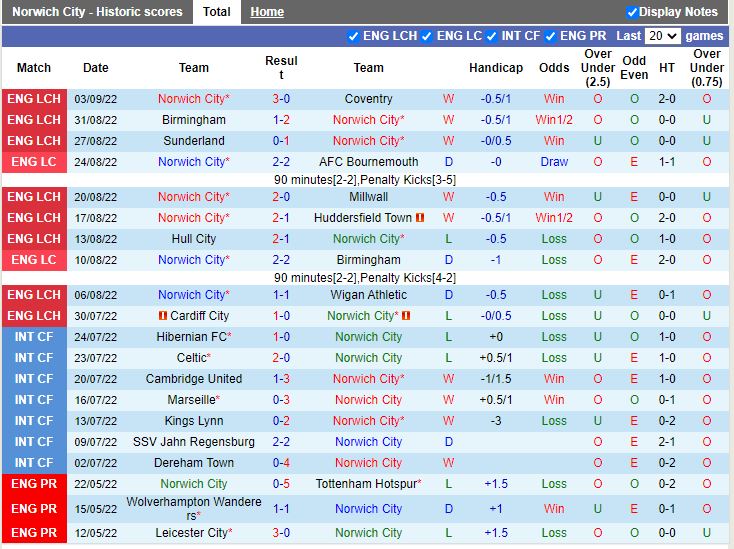The image size is (734, 549).
Task: Open the Wigan Athletic team link
Action: click(368, 295)
